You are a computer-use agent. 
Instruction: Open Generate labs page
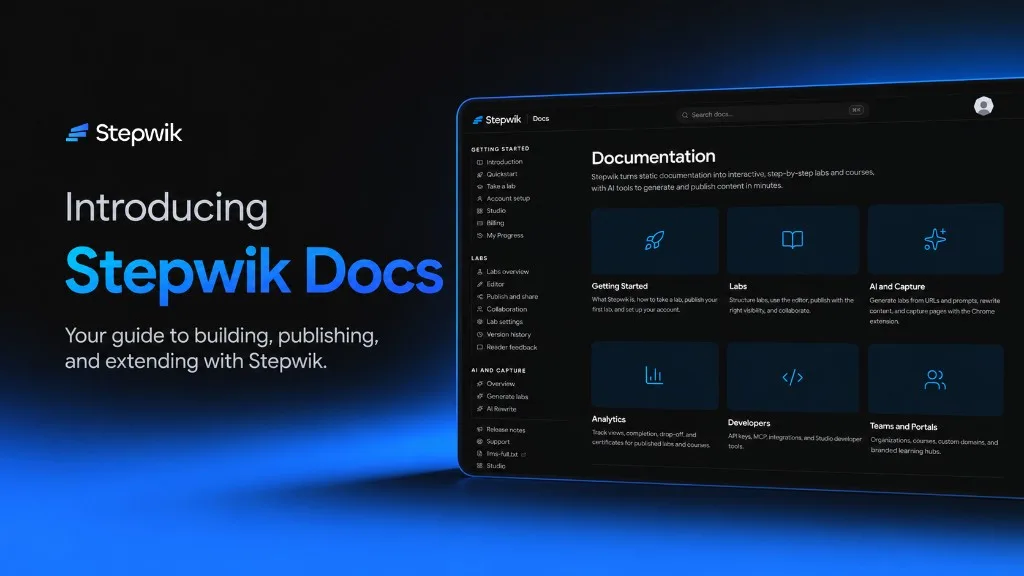[507, 396]
